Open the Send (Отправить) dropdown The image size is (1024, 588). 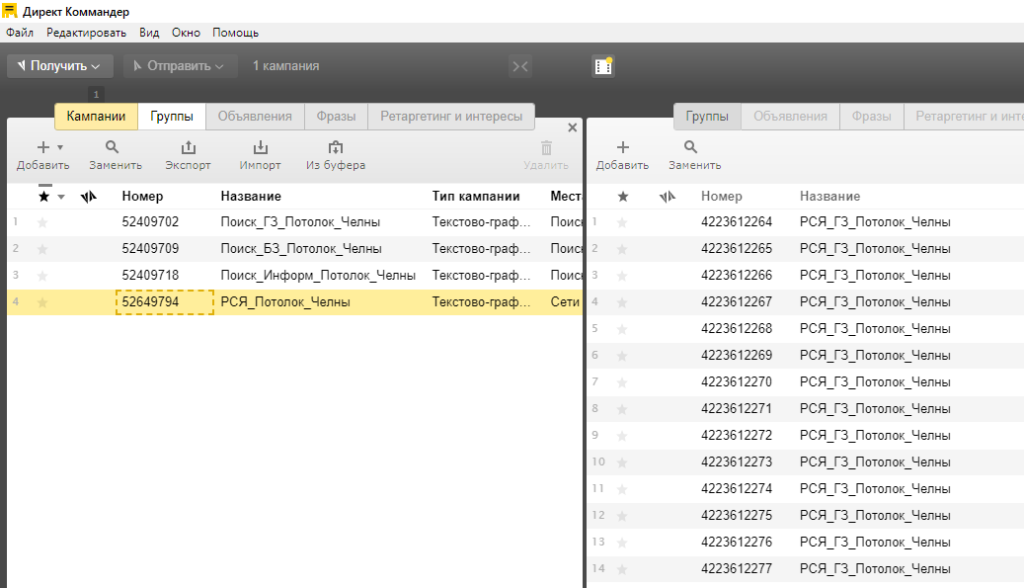[180, 66]
